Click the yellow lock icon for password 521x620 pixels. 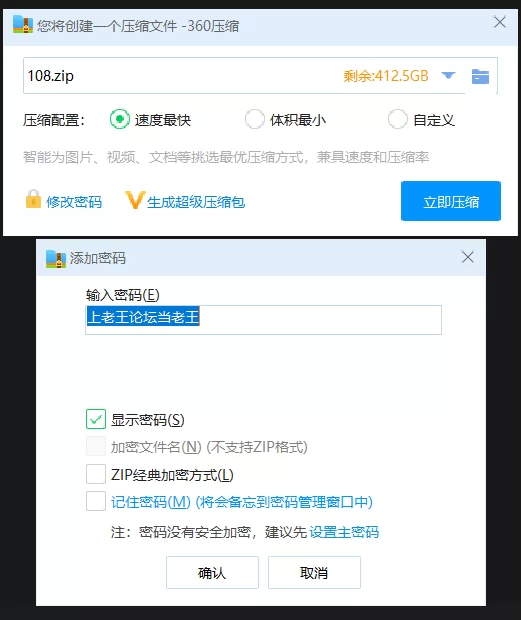[x=33, y=199]
